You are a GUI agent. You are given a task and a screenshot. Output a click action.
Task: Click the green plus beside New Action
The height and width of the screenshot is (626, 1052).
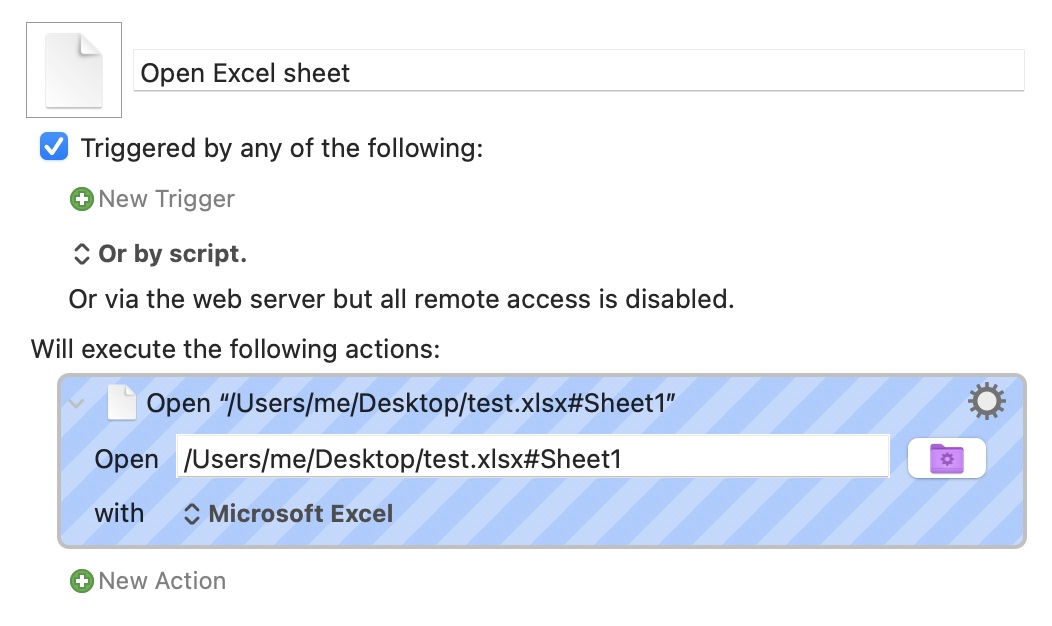[82, 581]
